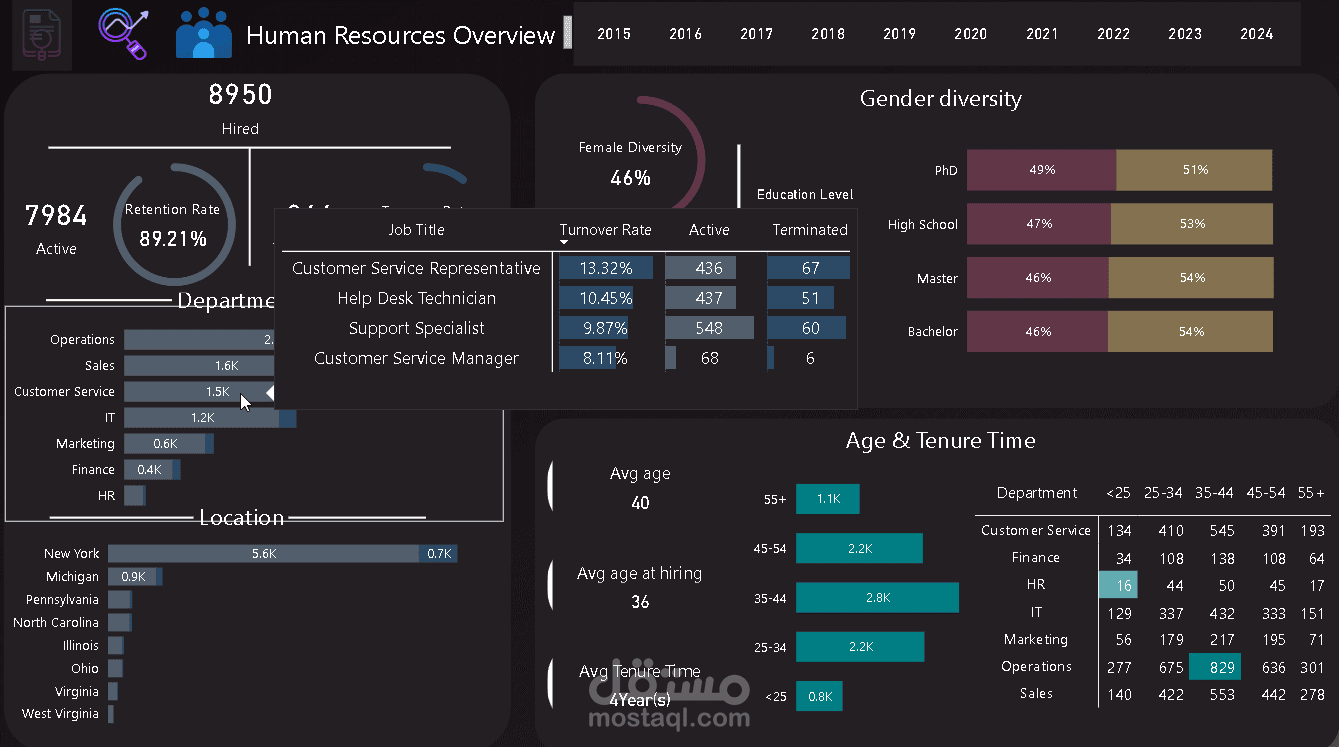The width and height of the screenshot is (1339, 747).
Task: Toggle the 2024 year filter
Action: (1256, 33)
